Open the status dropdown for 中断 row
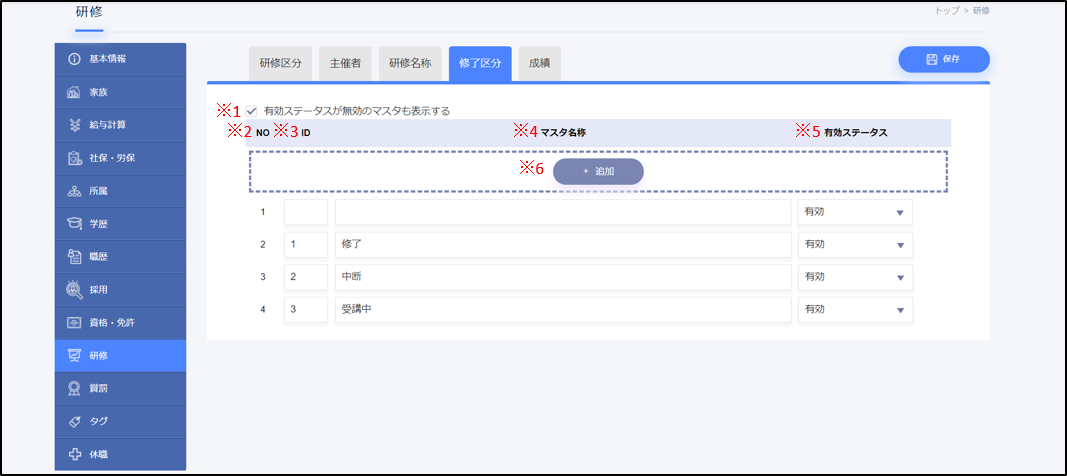Viewport: 1067px width, 476px height. [855, 277]
